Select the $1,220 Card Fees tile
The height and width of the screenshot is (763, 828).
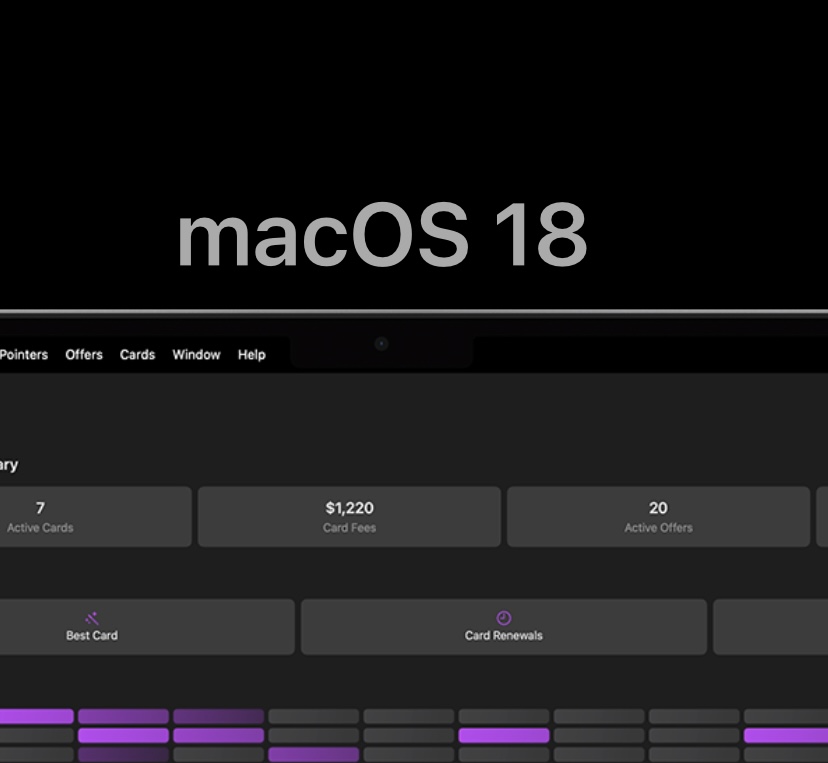(x=349, y=516)
